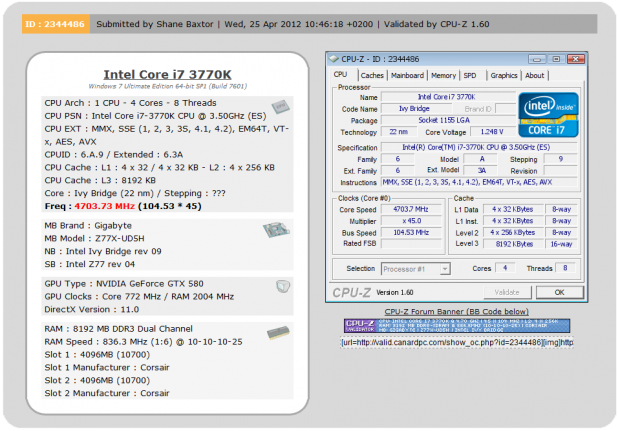The height and width of the screenshot is (431, 620).
Task: Click the Technology 22 nm value
Action: (x=399, y=132)
